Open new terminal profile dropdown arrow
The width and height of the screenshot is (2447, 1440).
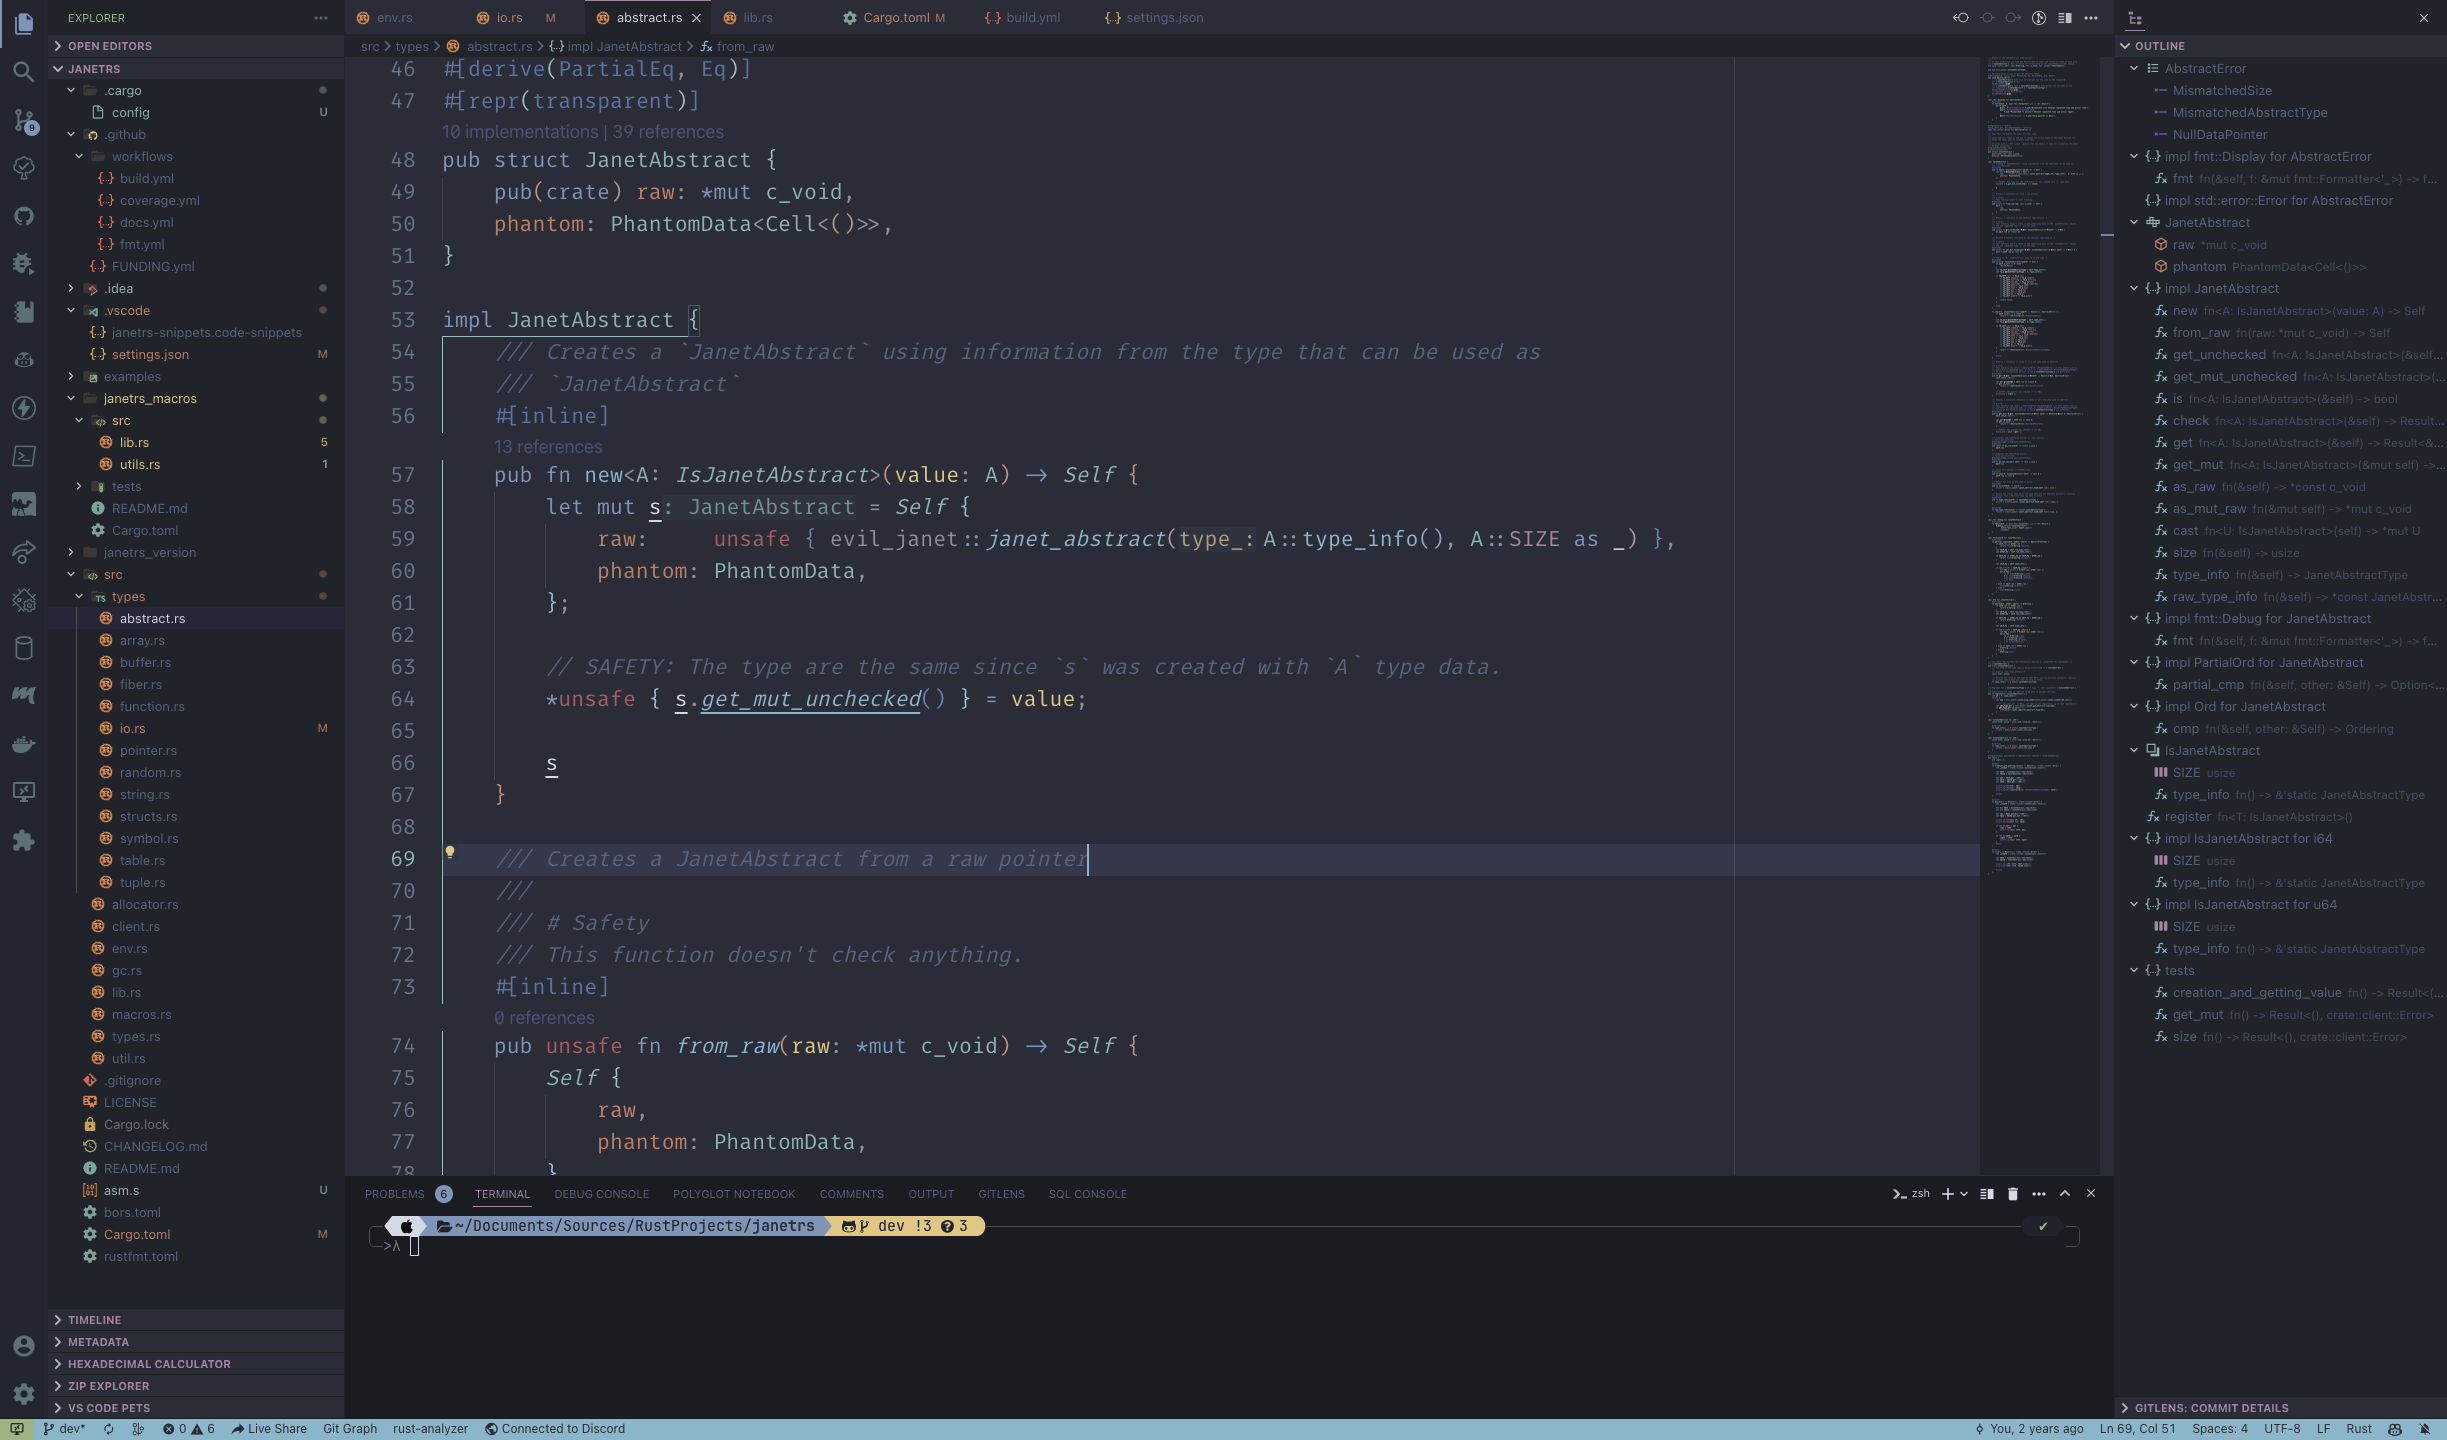[1964, 1194]
